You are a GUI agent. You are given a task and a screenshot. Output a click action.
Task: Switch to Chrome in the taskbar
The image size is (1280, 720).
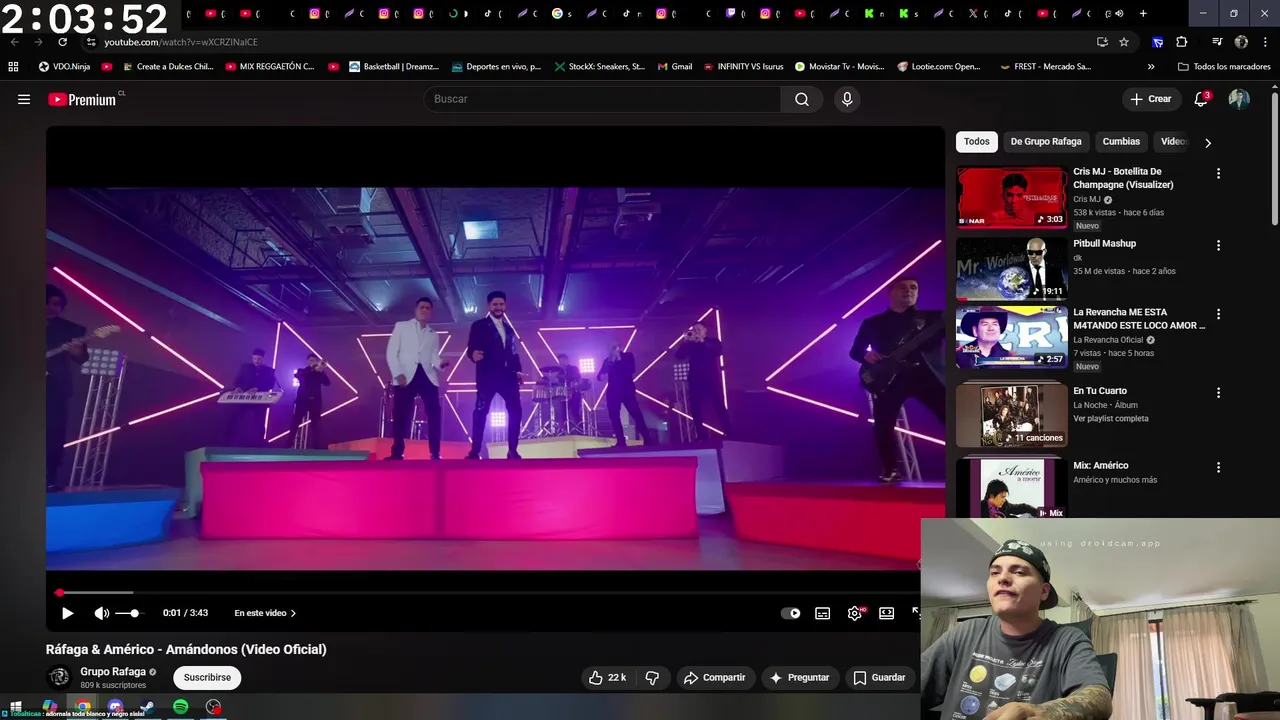[x=83, y=707]
